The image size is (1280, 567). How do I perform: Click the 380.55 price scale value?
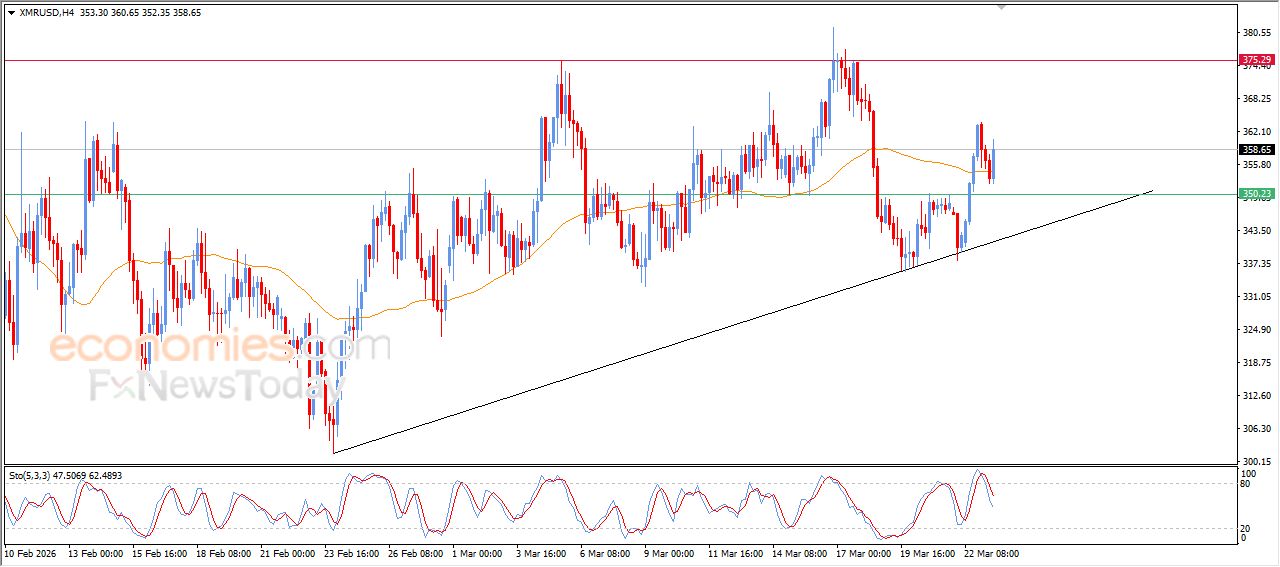click(x=1256, y=33)
